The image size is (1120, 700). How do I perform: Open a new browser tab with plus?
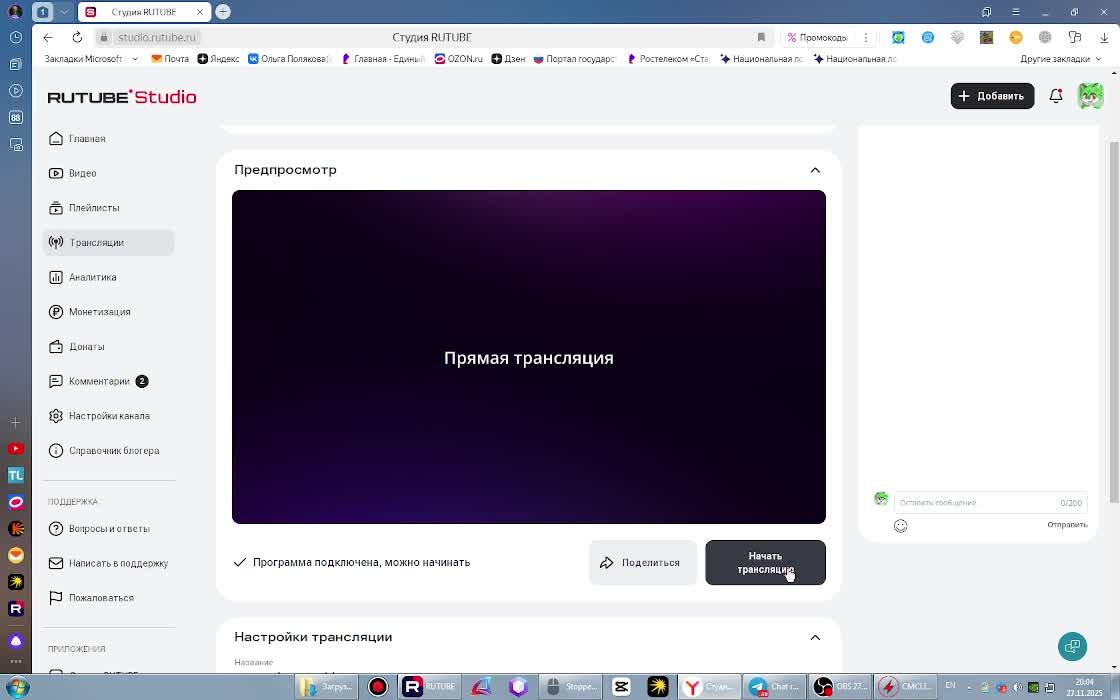[x=223, y=11]
